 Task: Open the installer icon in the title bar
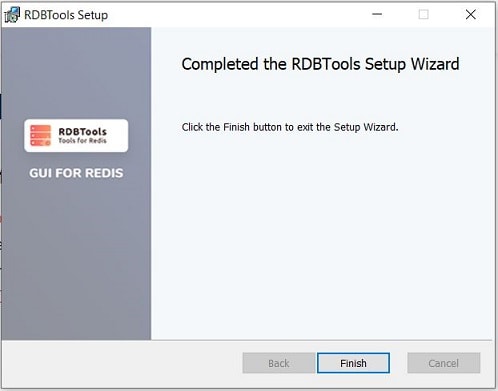[x=12, y=15]
